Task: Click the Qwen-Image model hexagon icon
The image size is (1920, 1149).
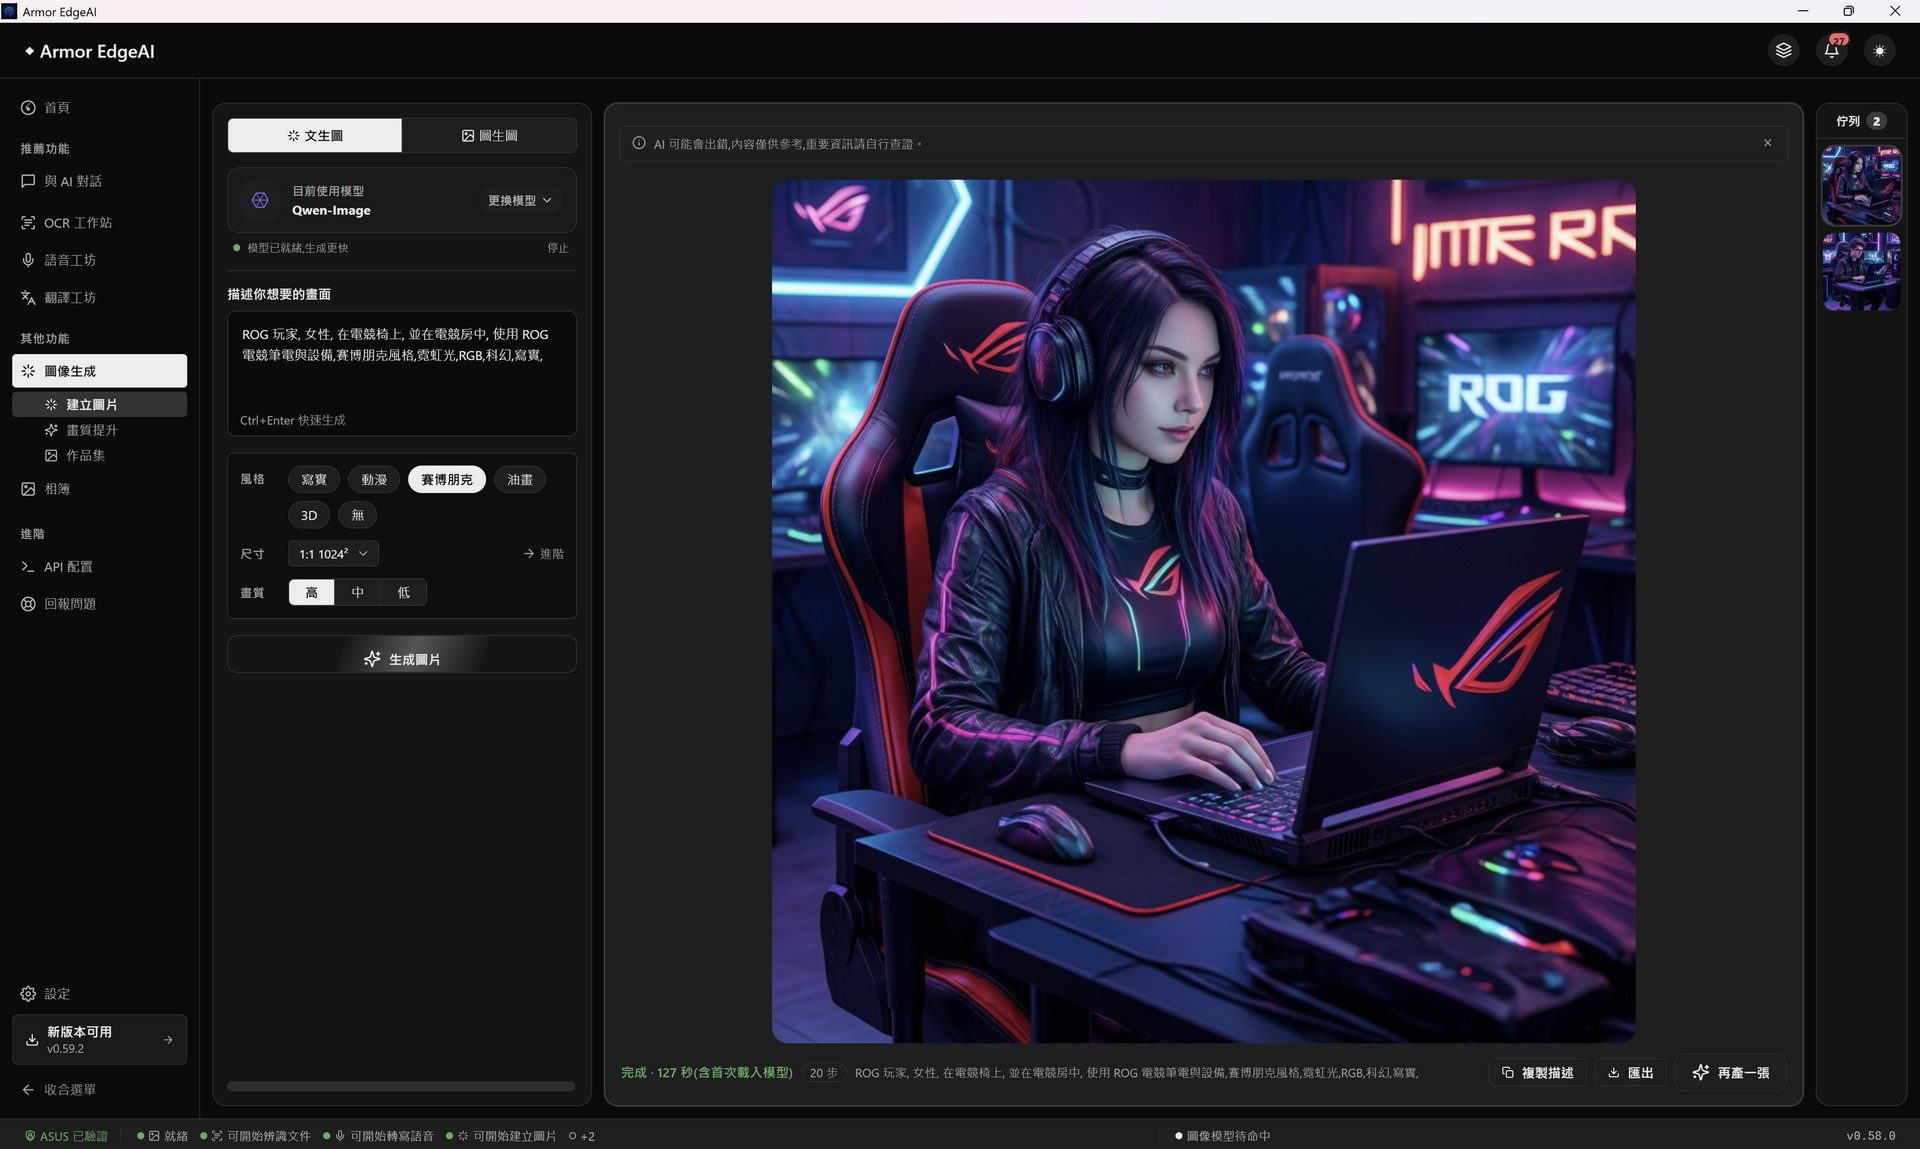Action: pos(260,200)
